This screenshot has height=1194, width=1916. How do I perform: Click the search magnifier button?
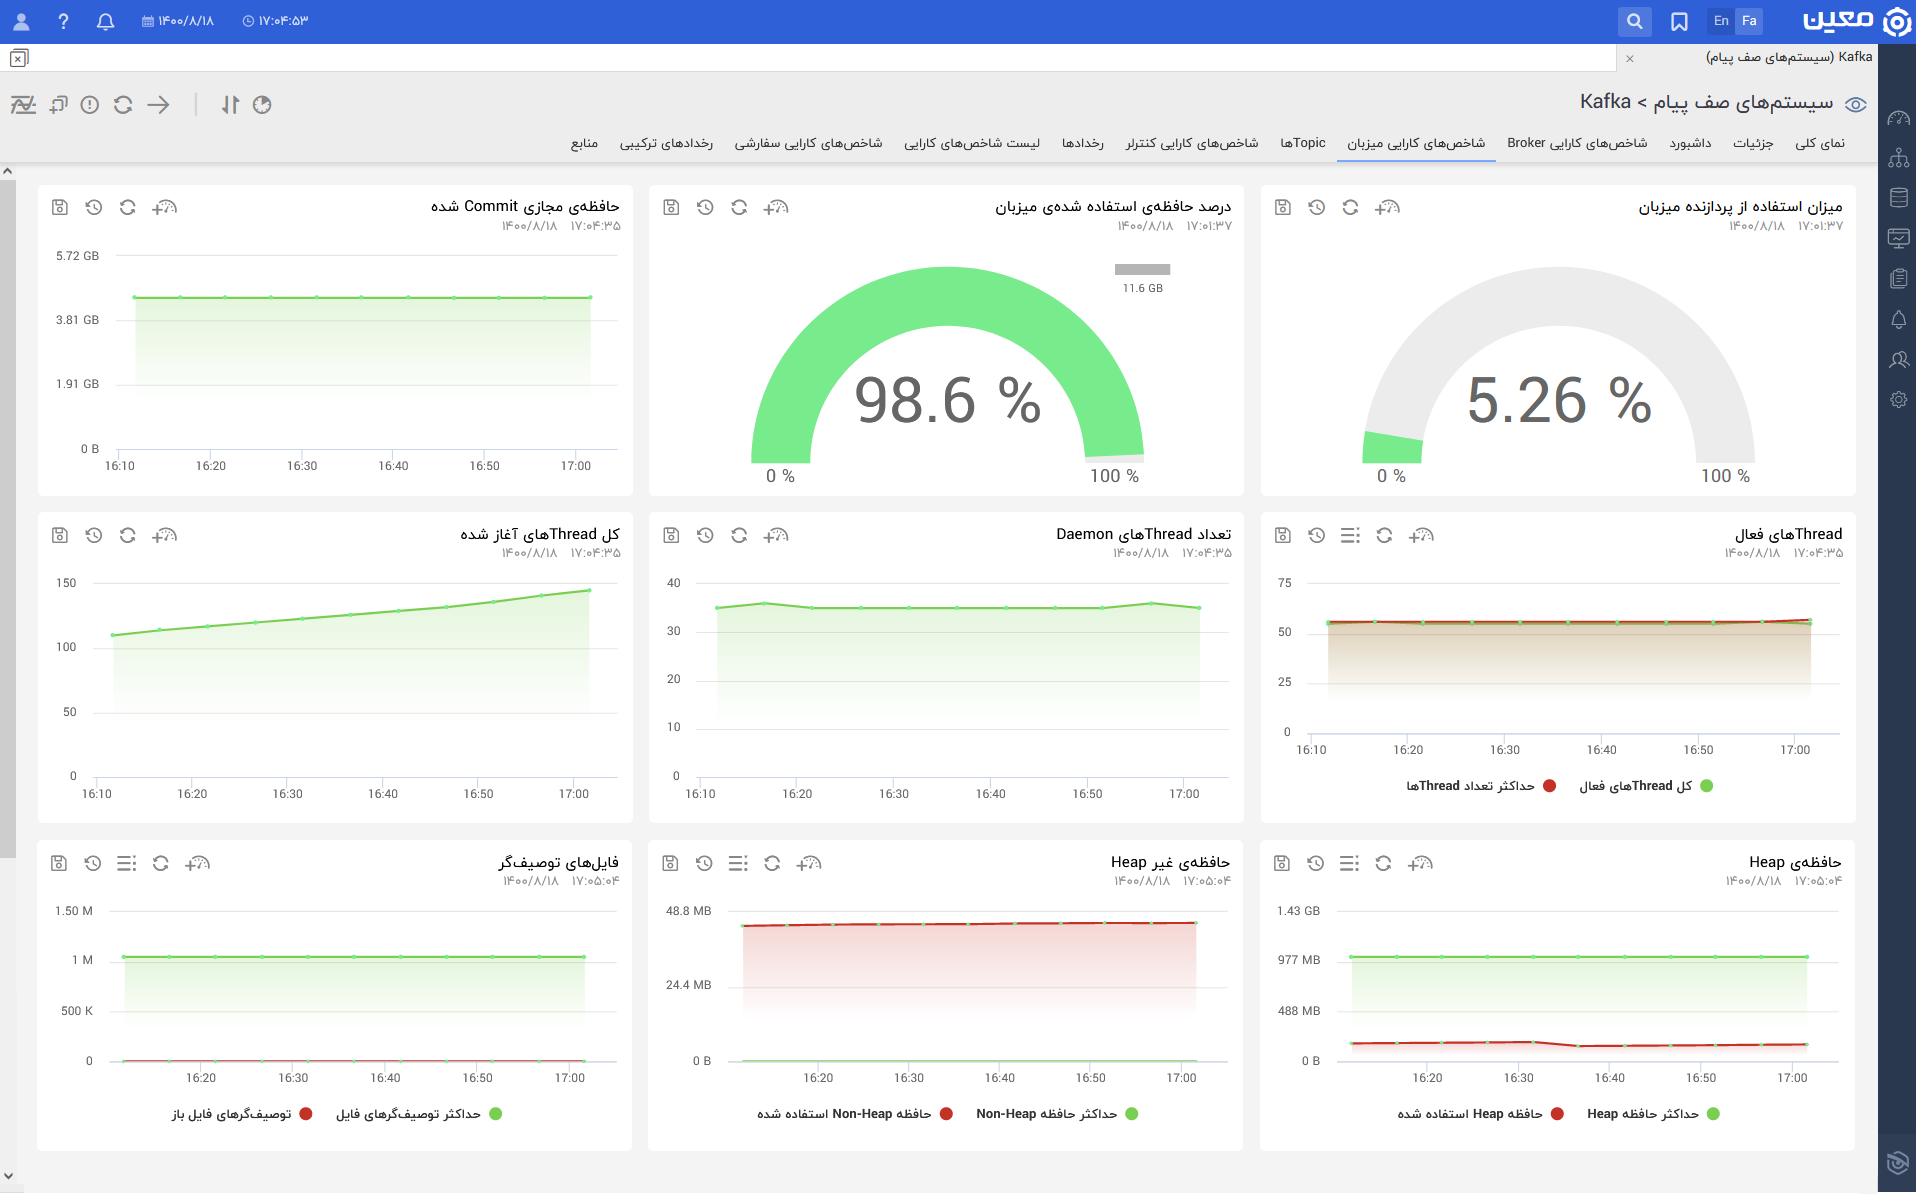[x=1634, y=21]
